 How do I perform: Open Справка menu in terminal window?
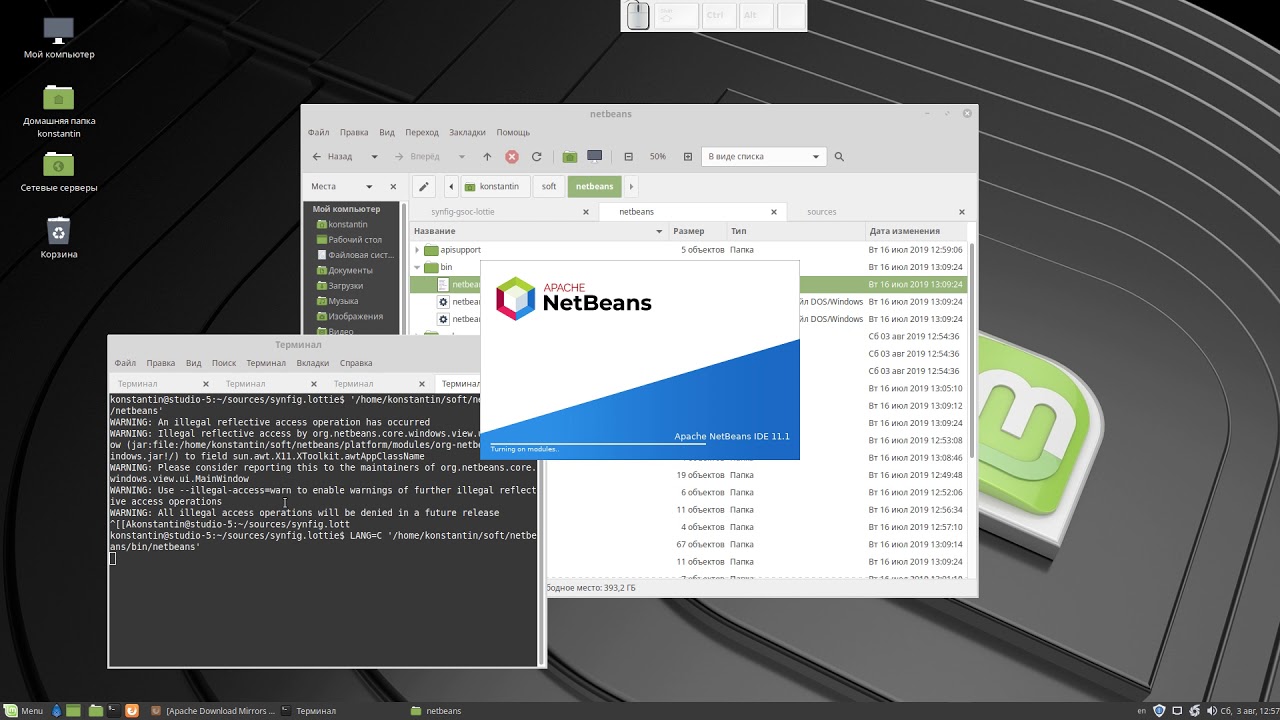[x=356, y=363]
